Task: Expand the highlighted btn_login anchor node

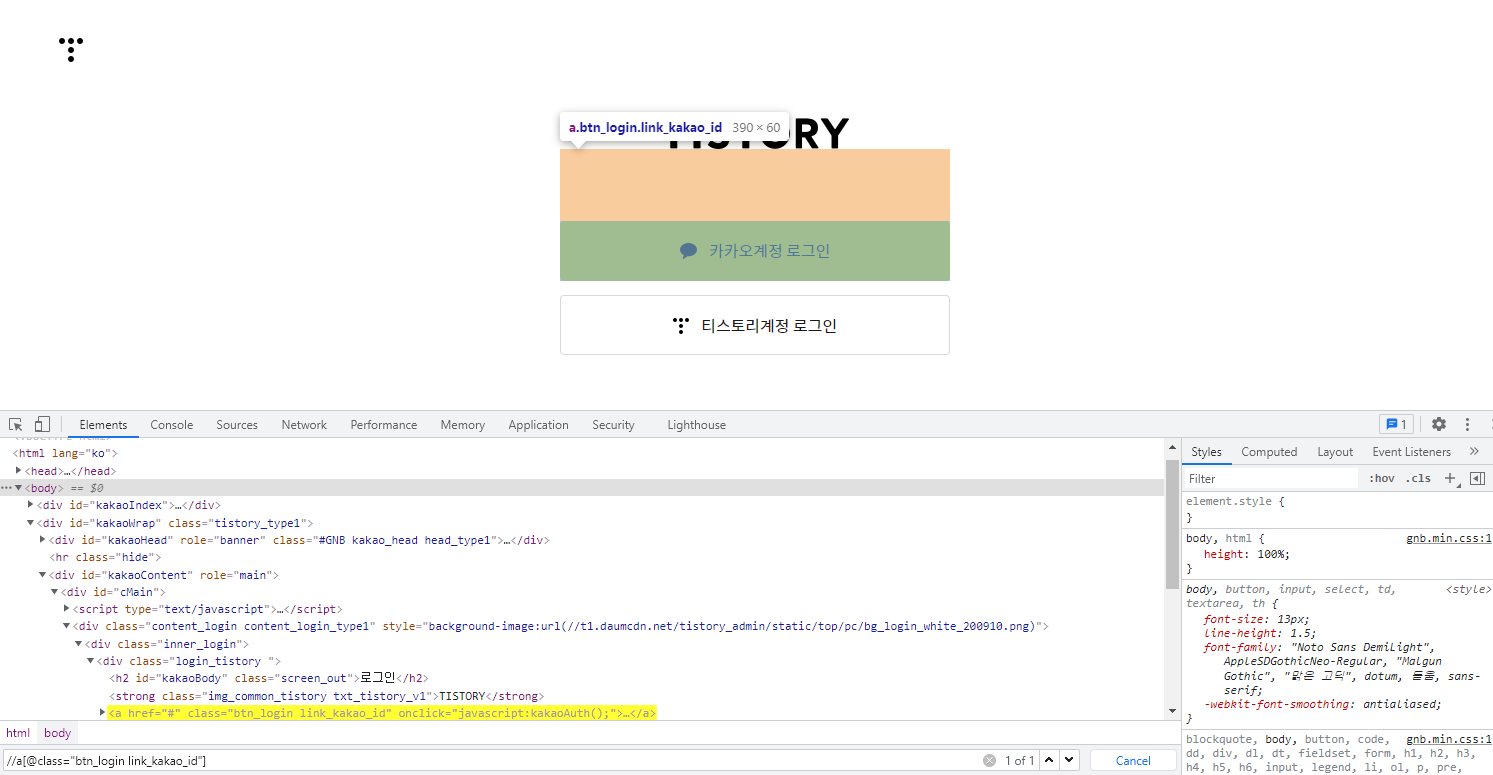Action: point(103,713)
